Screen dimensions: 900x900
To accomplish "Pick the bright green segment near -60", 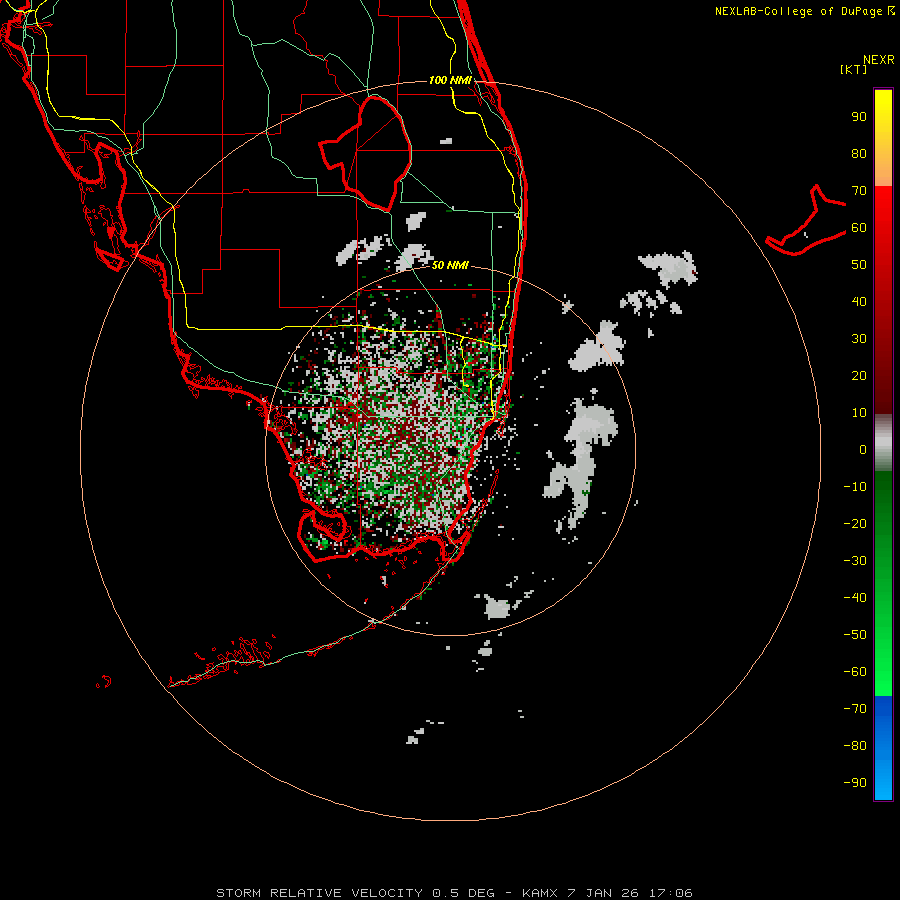I will coord(883,672).
